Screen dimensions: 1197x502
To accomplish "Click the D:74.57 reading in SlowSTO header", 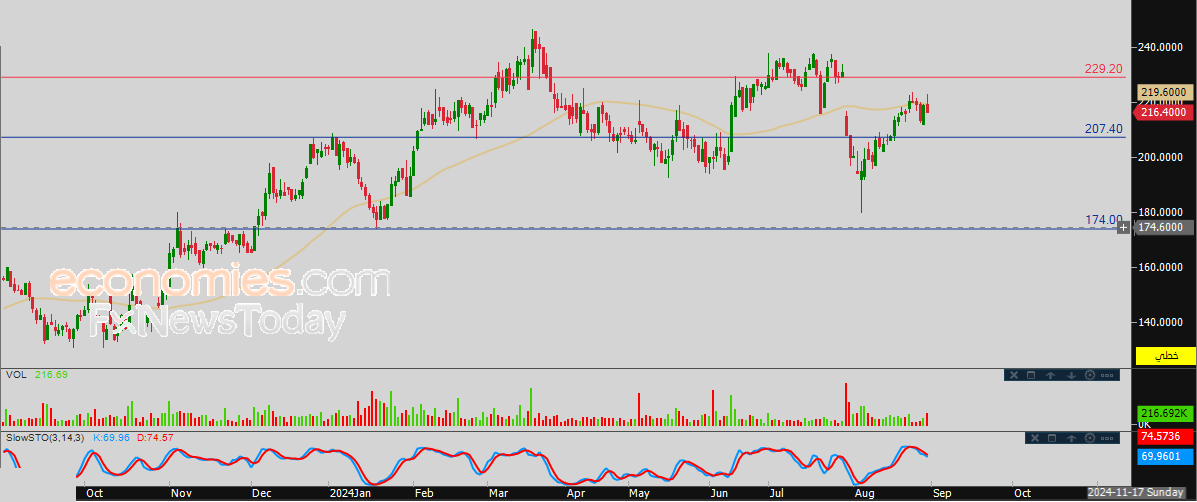I will click(x=155, y=438).
